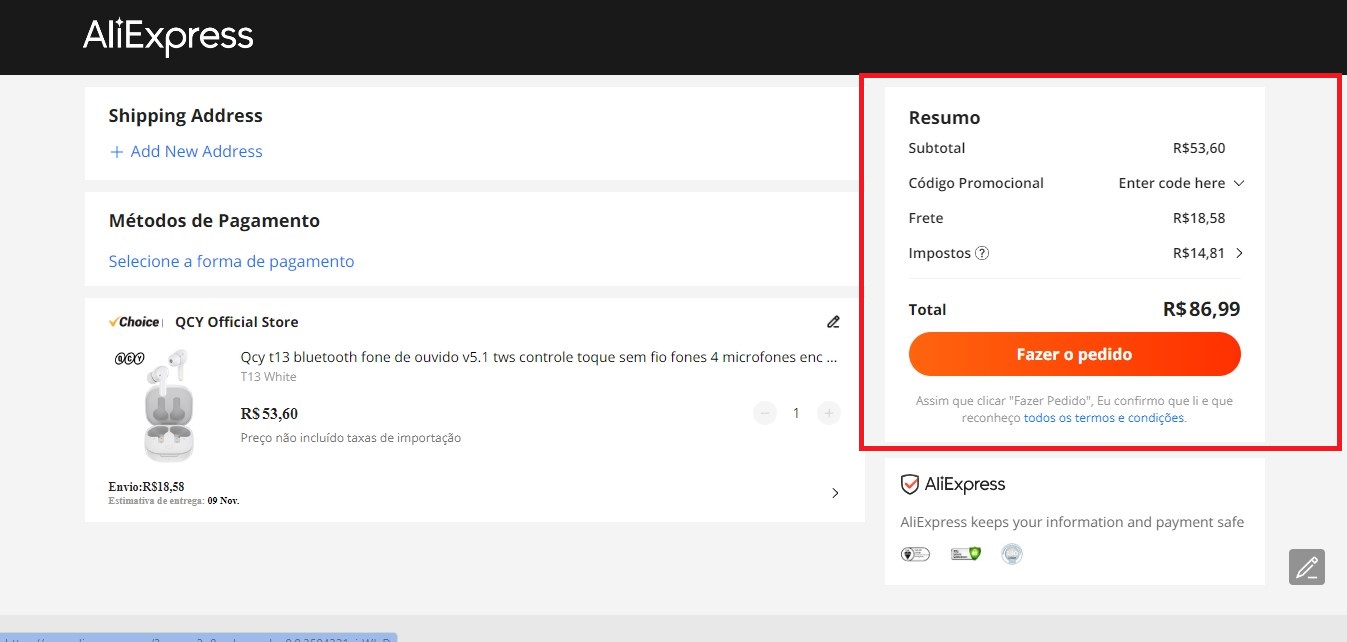
Task: Click the Métodos de Pagamento heading
Action: 214,221
